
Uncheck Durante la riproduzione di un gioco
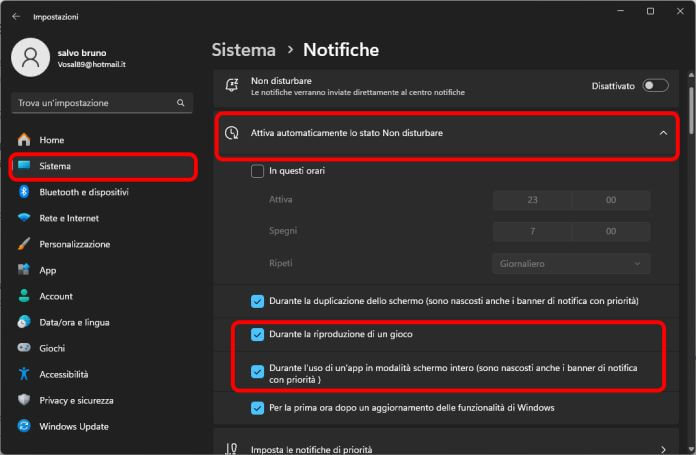click(x=257, y=334)
